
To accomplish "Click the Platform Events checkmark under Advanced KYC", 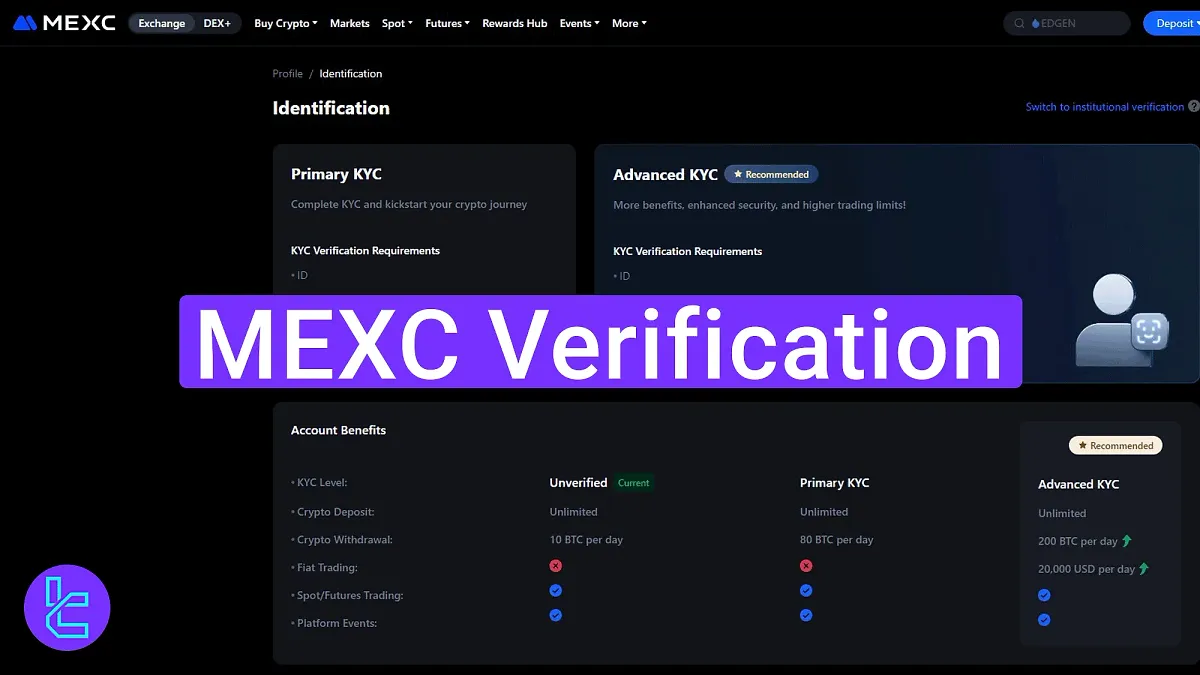I will pyautogui.click(x=1044, y=619).
